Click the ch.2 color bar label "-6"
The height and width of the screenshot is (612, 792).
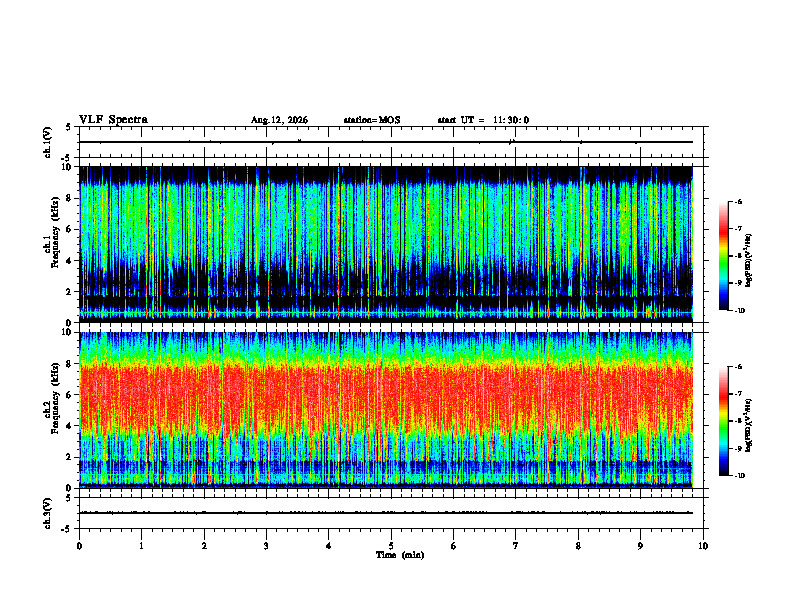point(738,367)
